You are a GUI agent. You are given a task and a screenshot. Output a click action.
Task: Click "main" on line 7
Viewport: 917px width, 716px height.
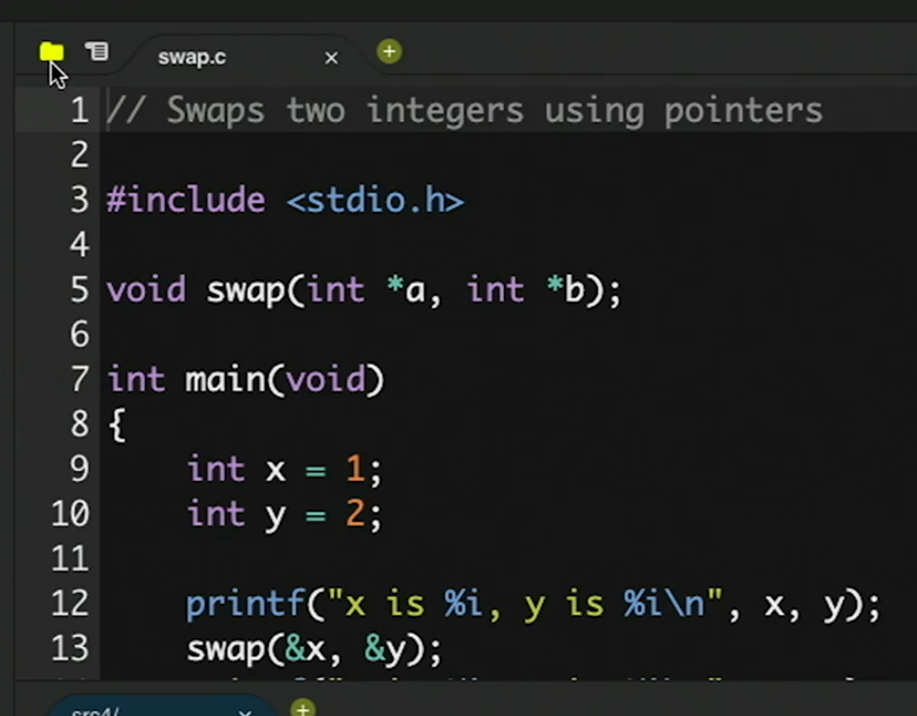click(x=225, y=380)
